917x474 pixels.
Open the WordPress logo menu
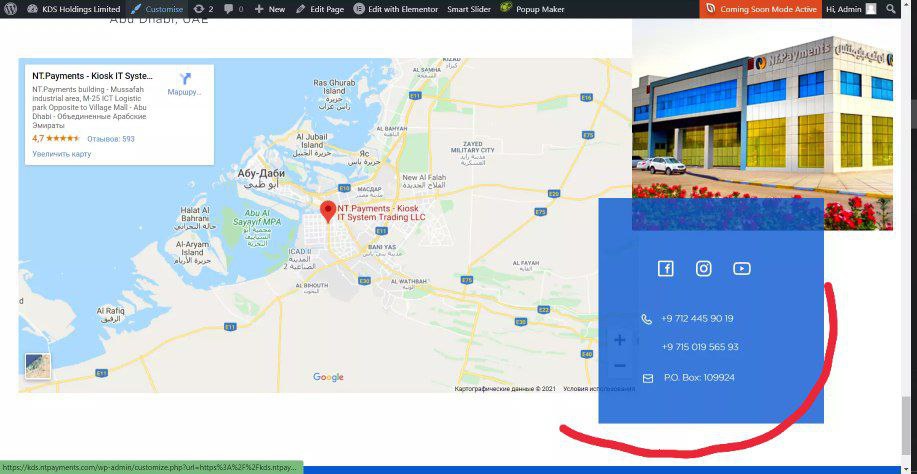coord(12,9)
